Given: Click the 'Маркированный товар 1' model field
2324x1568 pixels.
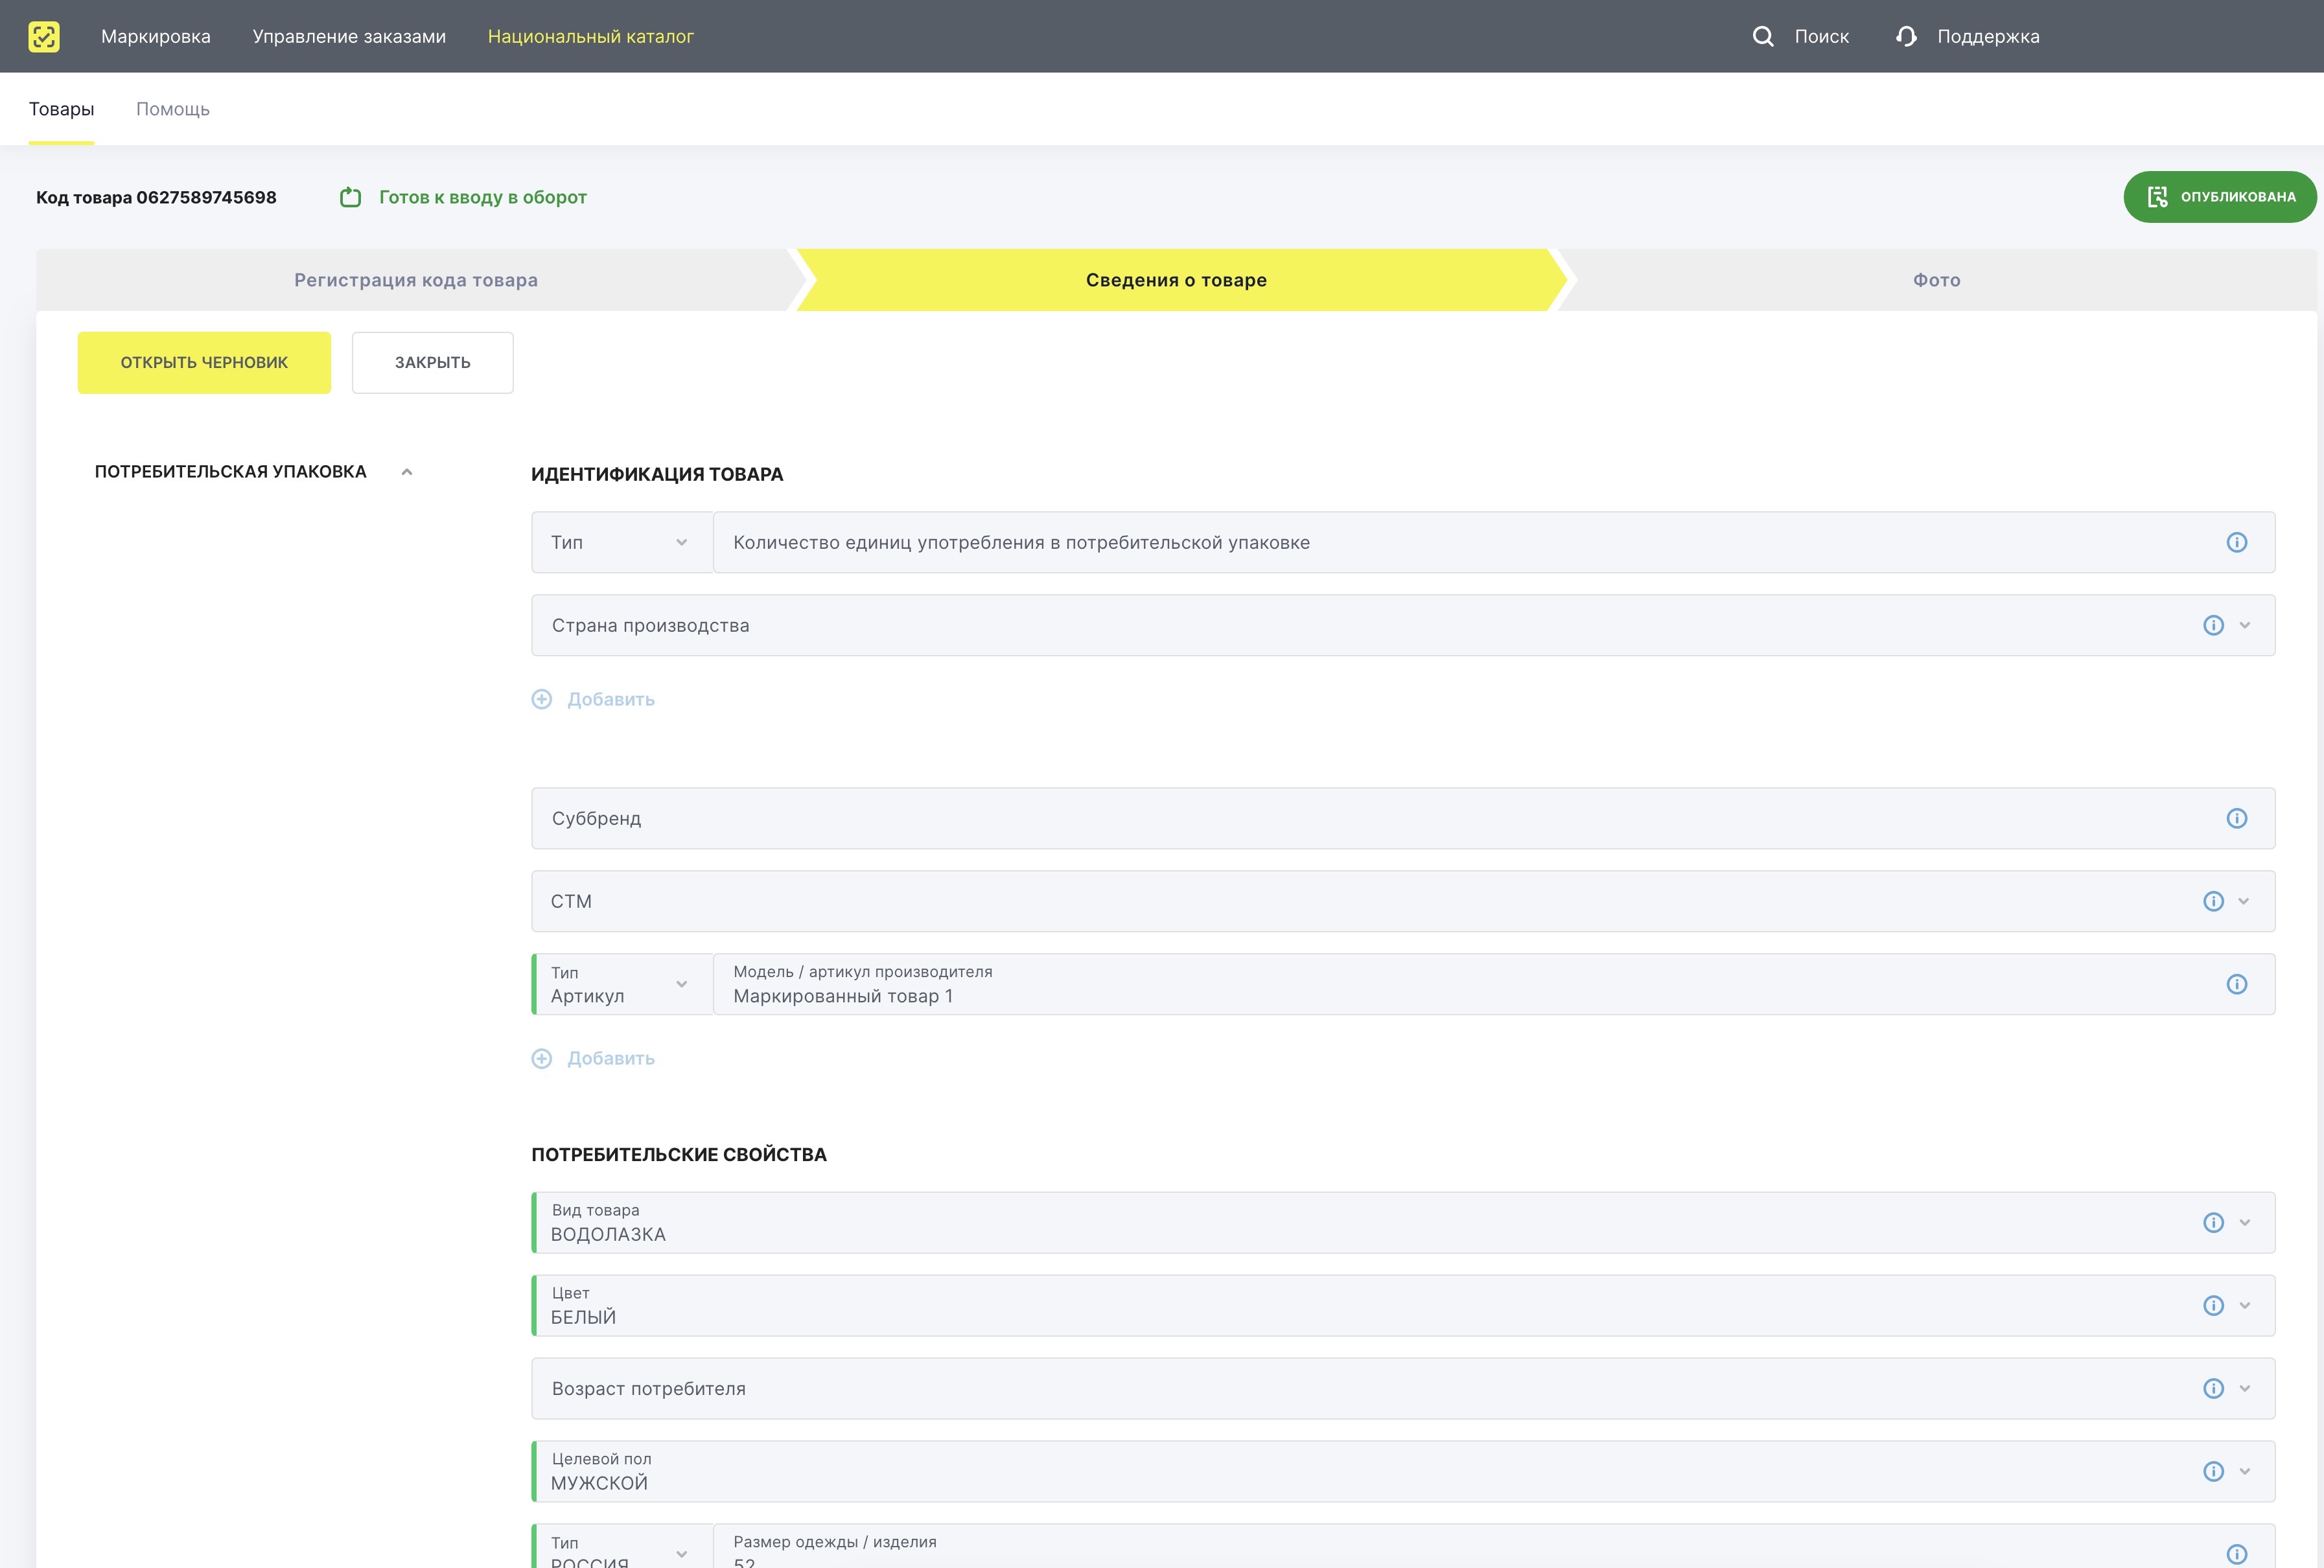Looking at the screenshot, I should point(1494,984).
